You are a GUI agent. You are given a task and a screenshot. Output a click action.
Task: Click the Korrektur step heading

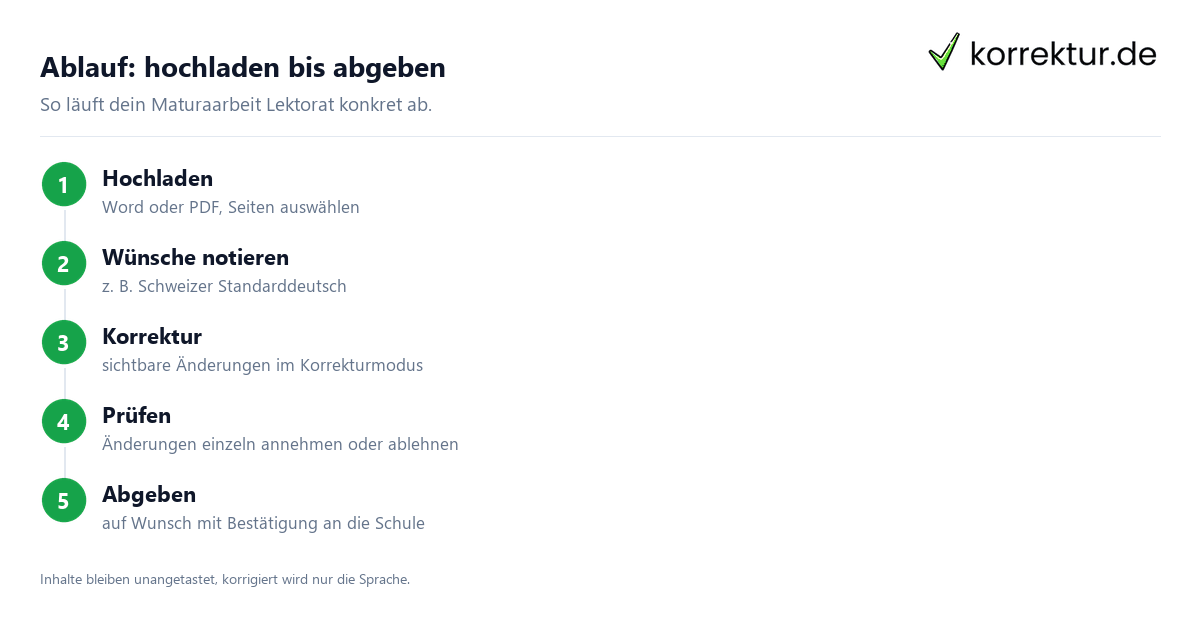click(x=152, y=337)
